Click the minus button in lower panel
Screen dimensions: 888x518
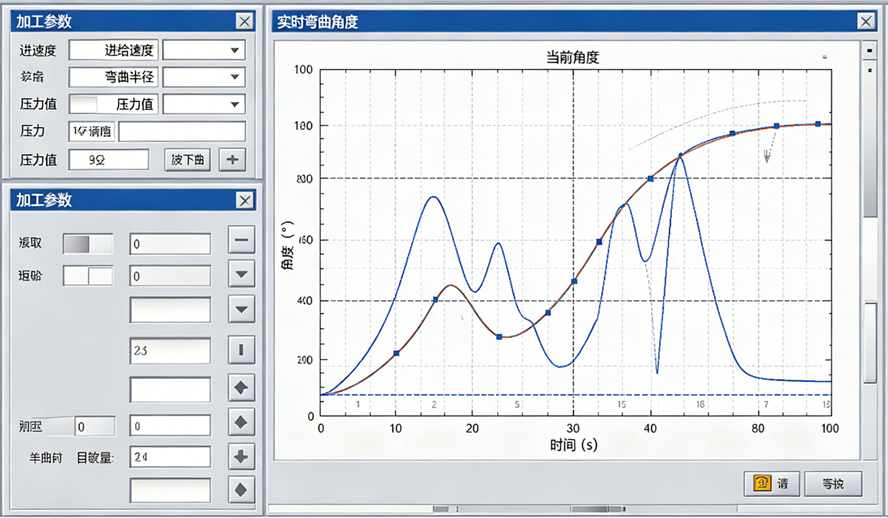(x=241, y=240)
